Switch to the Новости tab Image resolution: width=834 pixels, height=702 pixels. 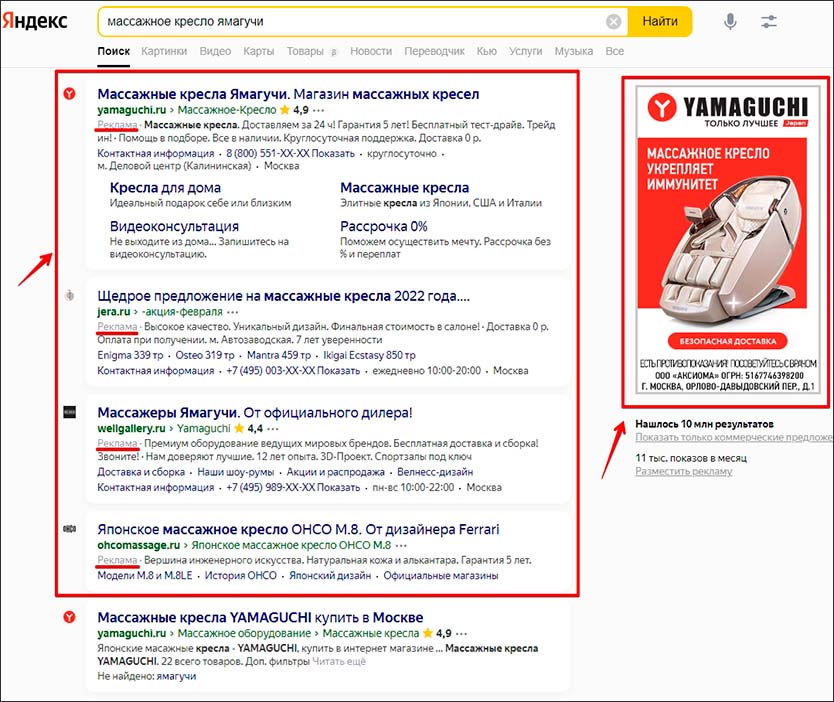[x=371, y=51]
